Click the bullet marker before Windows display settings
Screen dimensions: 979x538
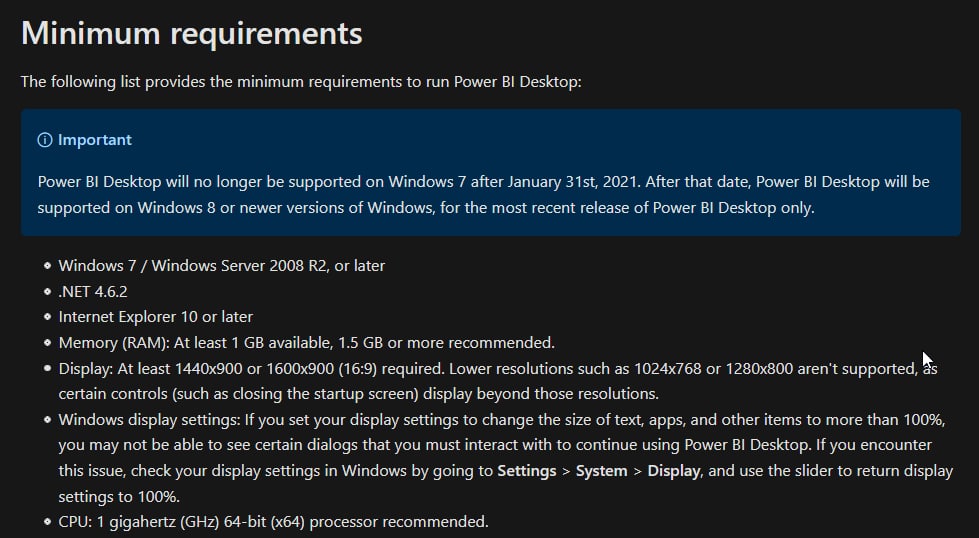click(47, 419)
